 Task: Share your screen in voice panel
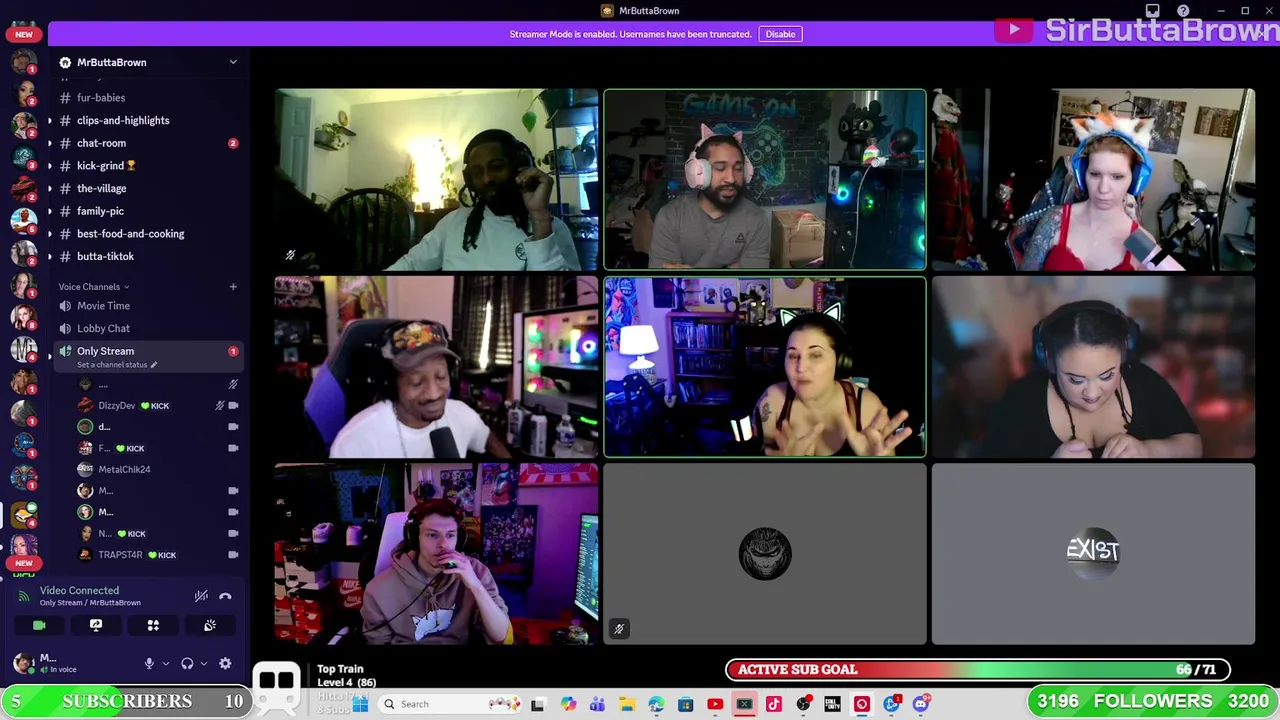[x=96, y=625]
